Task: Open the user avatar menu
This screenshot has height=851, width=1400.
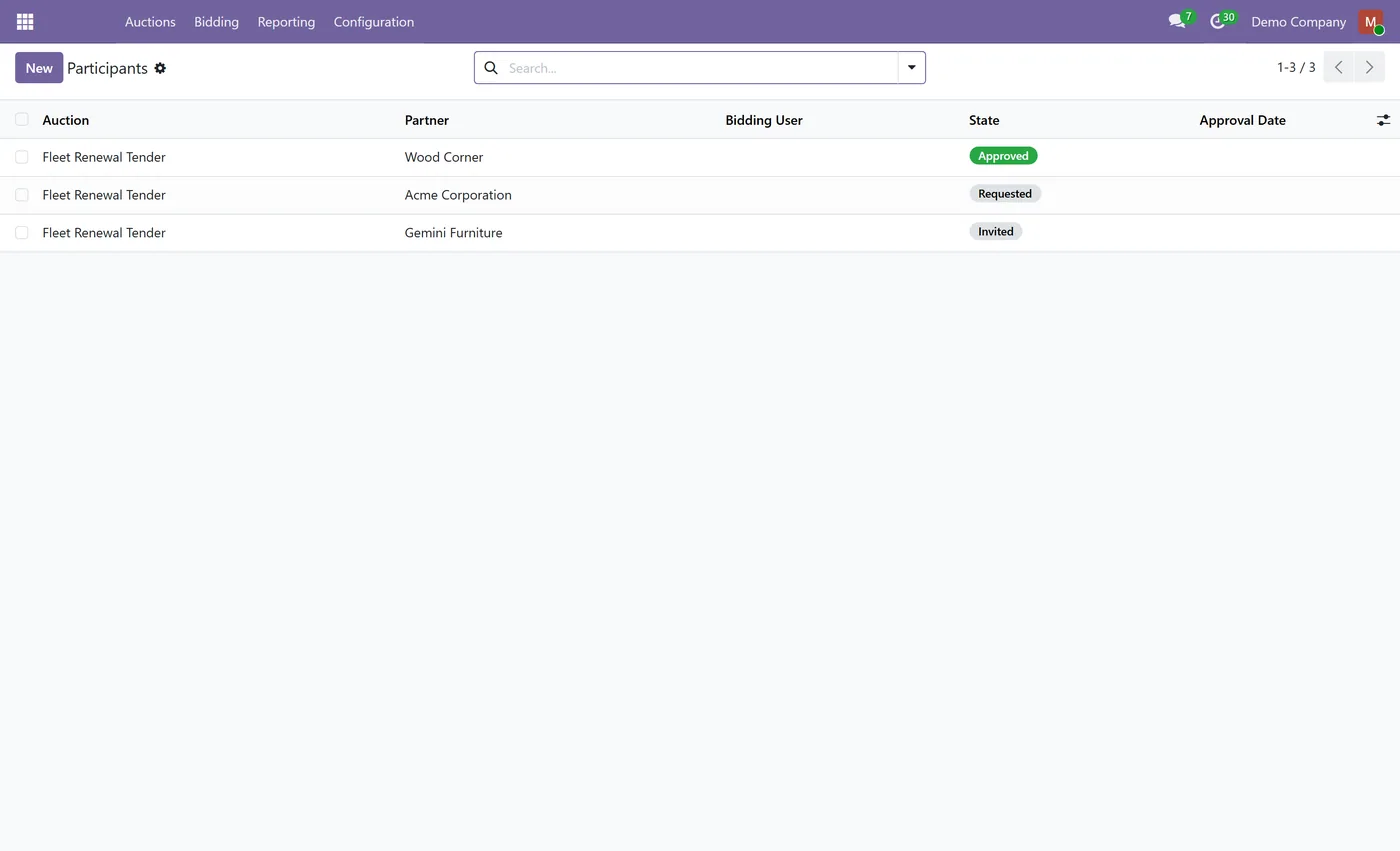Action: [x=1371, y=21]
